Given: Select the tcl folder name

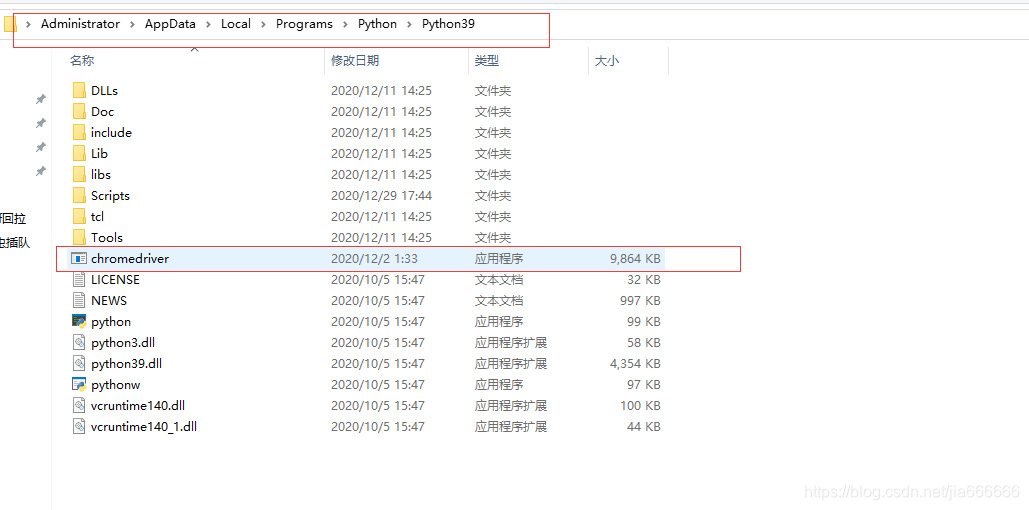Looking at the screenshot, I should click(98, 217).
